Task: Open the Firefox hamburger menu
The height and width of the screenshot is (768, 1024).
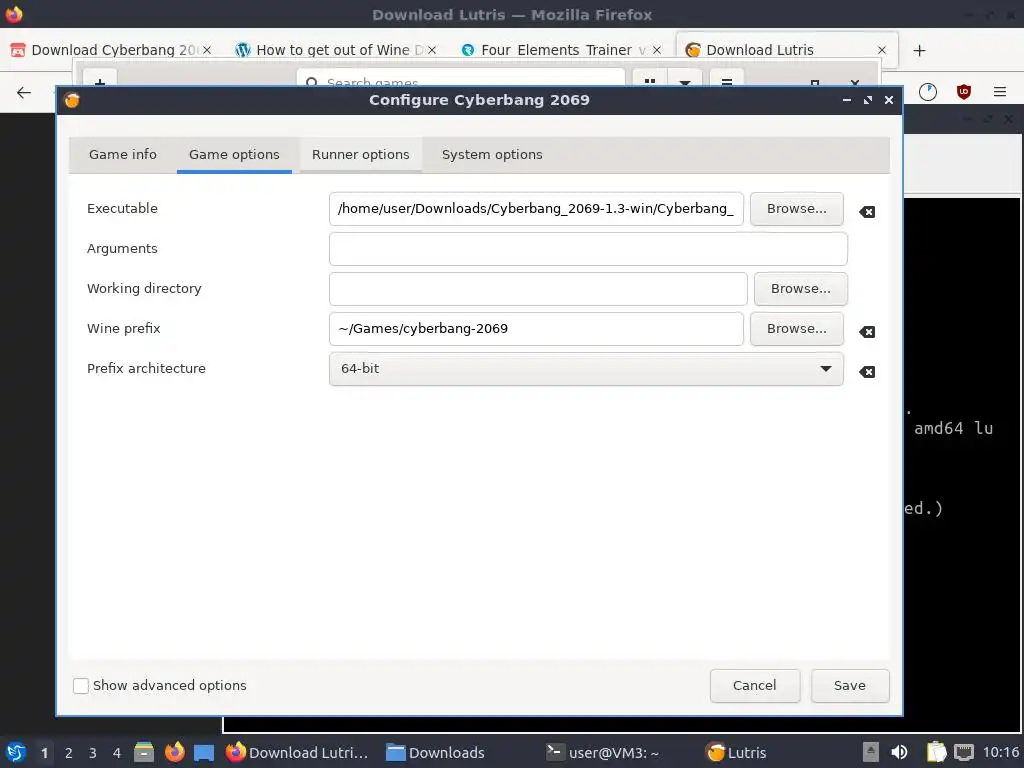Action: [999, 92]
